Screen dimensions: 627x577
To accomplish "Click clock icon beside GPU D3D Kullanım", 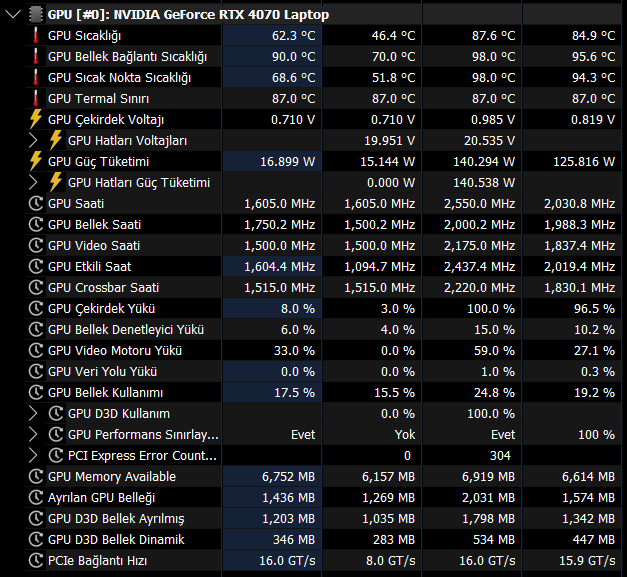I will coord(56,413).
